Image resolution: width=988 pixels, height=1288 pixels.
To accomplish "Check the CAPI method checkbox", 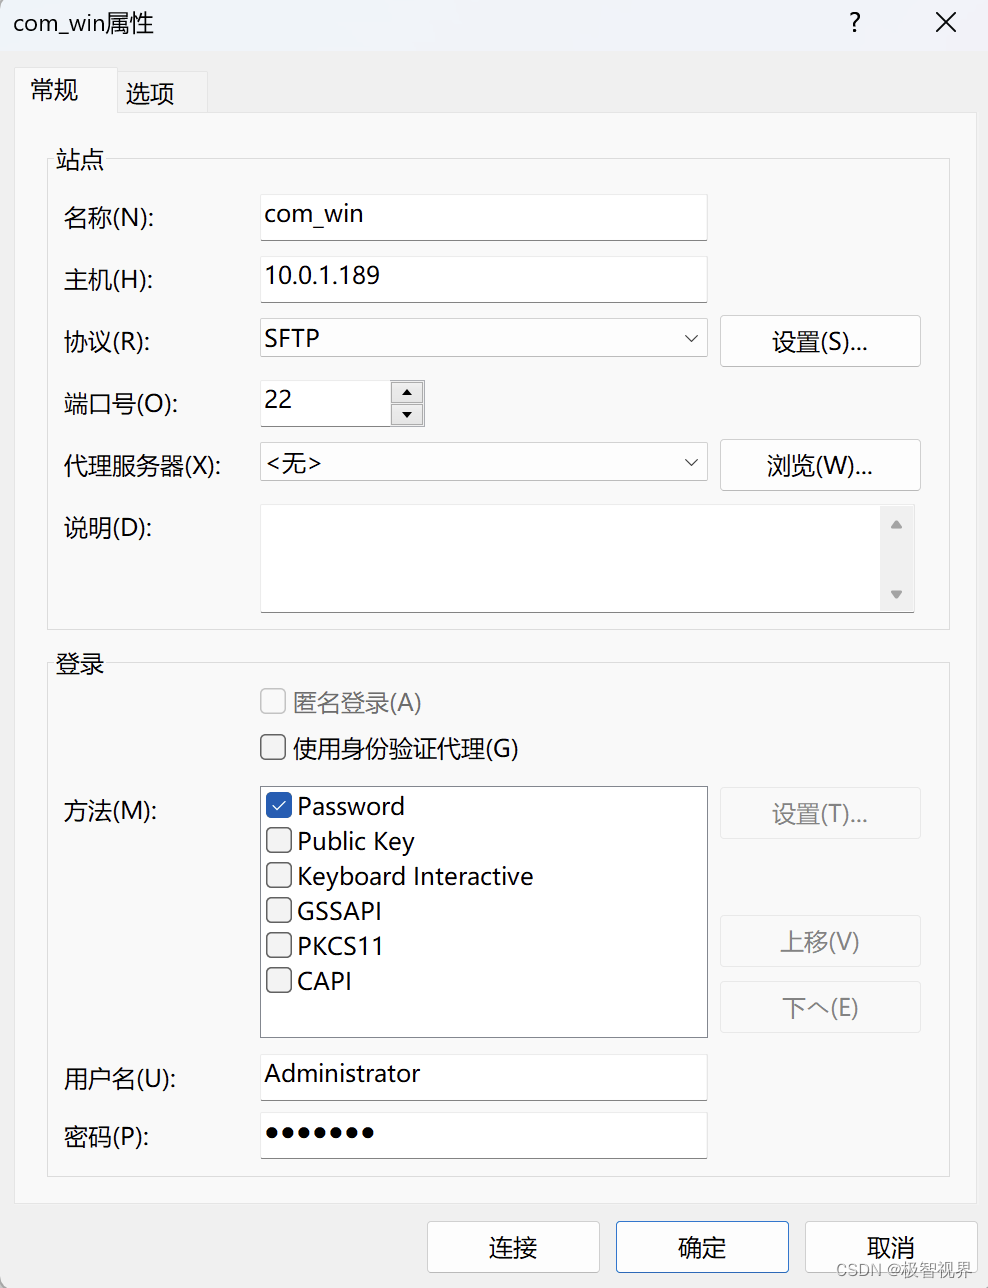I will [279, 980].
